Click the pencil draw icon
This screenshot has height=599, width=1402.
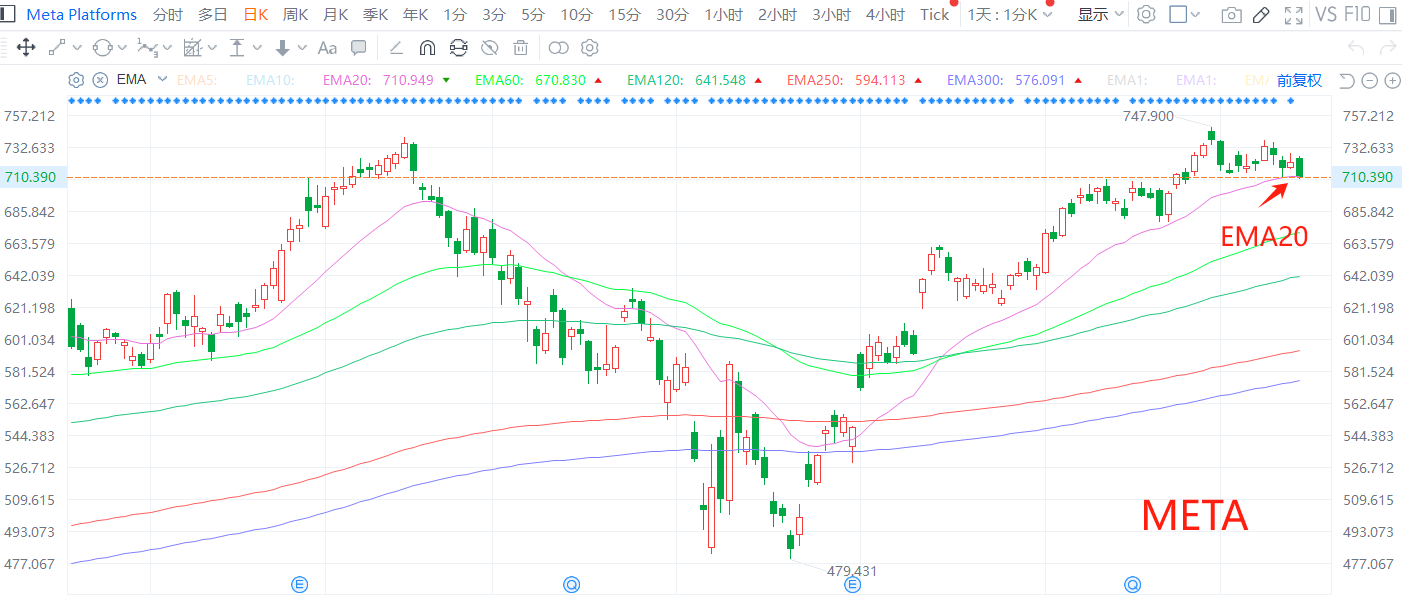coord(1262,15)
